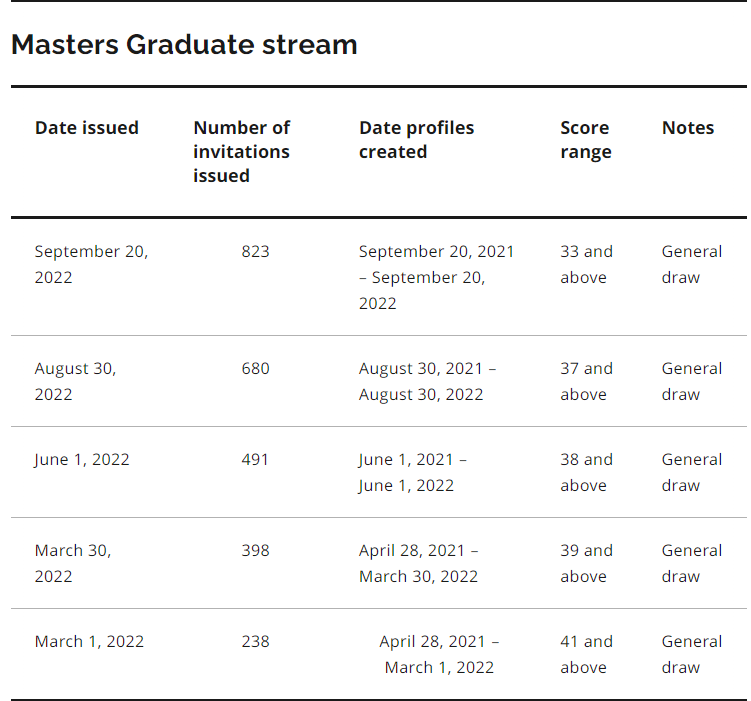Click the Masters Graduate stream heading
751x701 pixels.
[184, 45]
